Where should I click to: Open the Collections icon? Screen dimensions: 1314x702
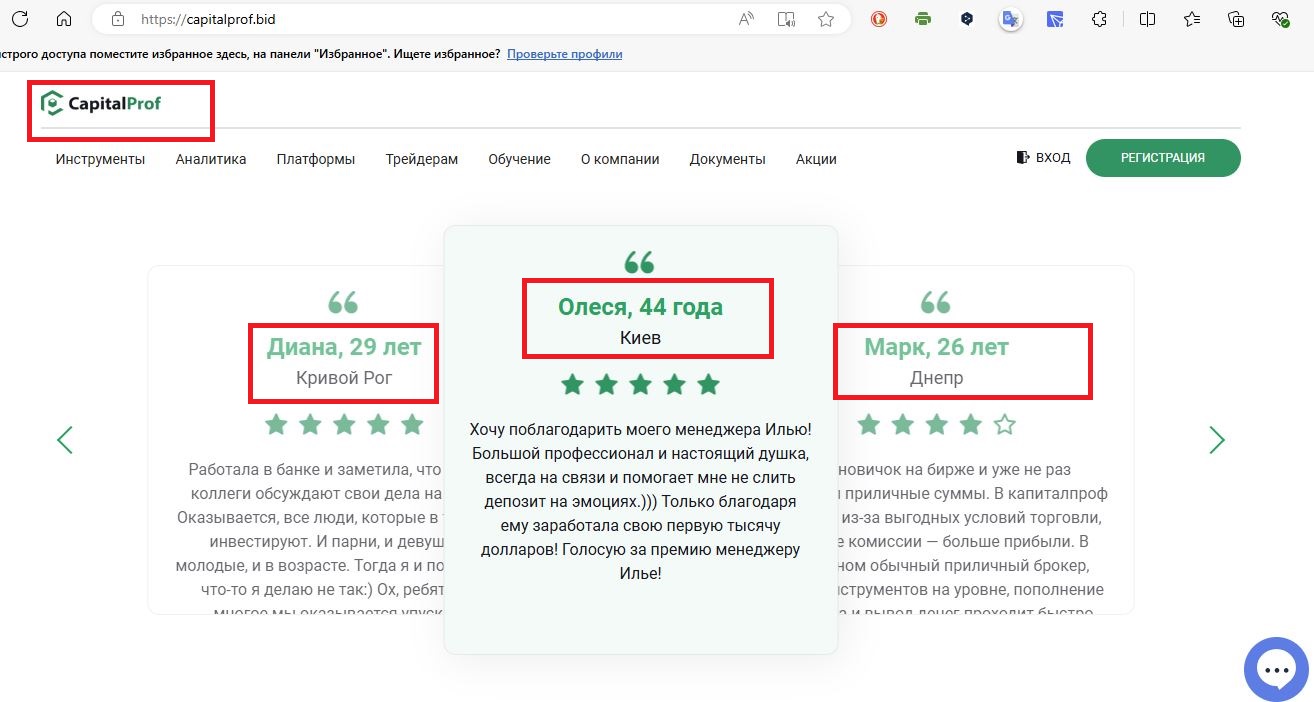point(1236,19)
